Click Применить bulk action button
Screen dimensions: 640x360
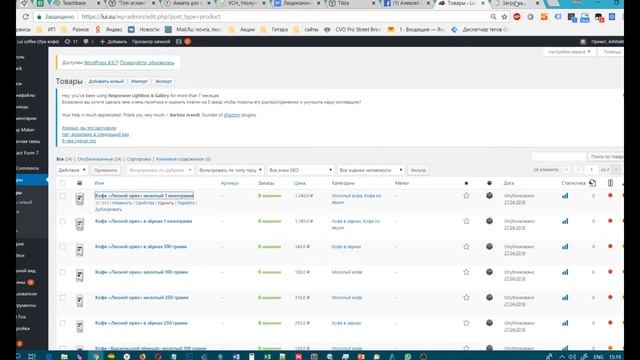[105, 170]
